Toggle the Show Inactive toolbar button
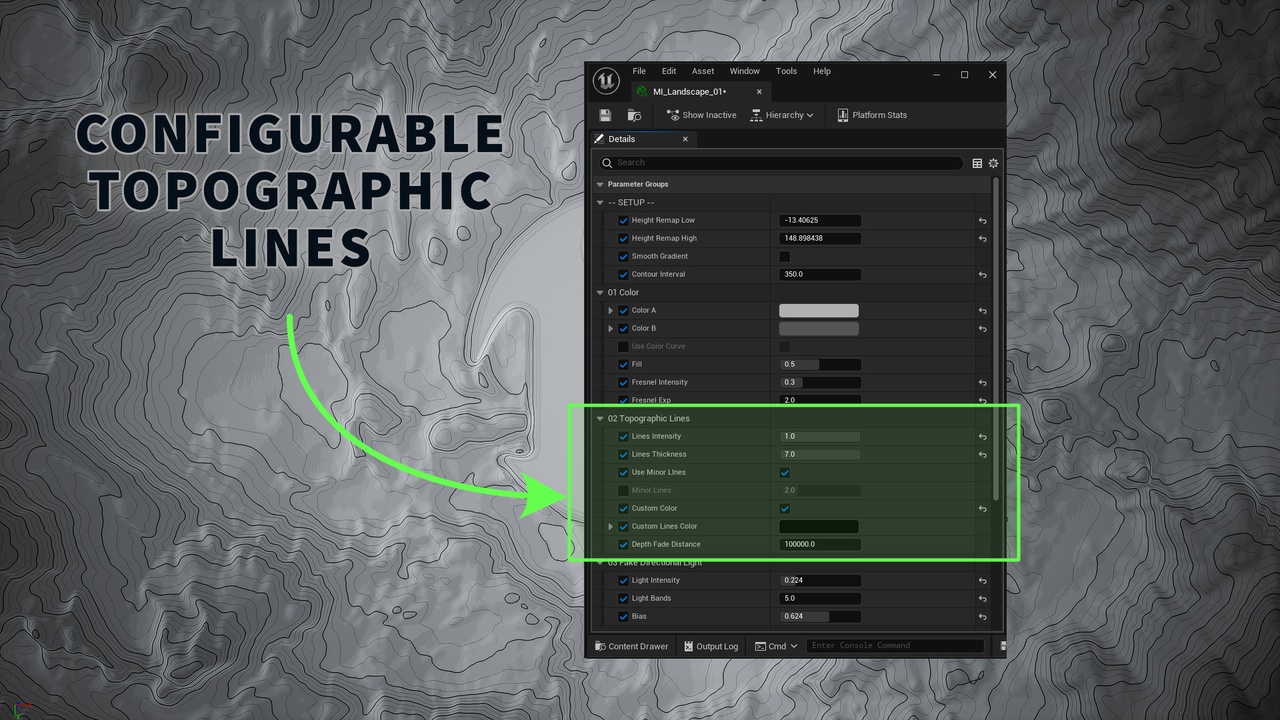 point(701,115)
